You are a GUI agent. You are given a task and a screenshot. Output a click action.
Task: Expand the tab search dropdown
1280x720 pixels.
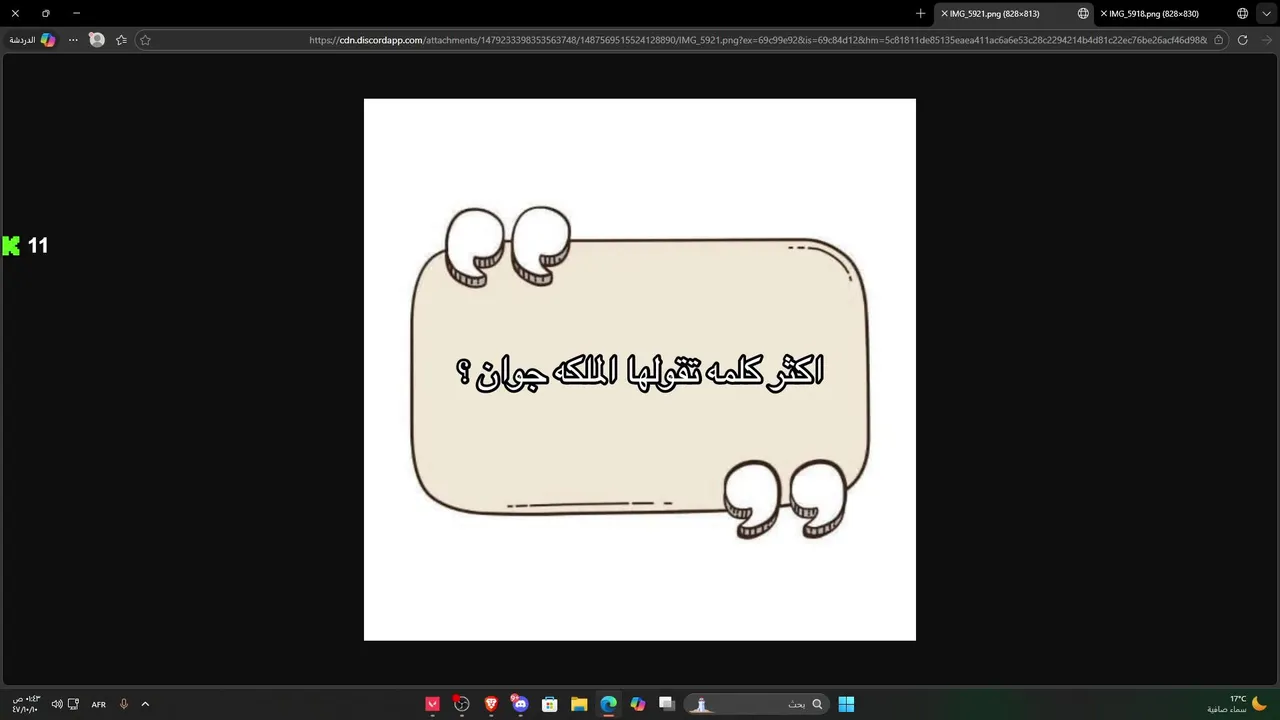(1267, 13)
